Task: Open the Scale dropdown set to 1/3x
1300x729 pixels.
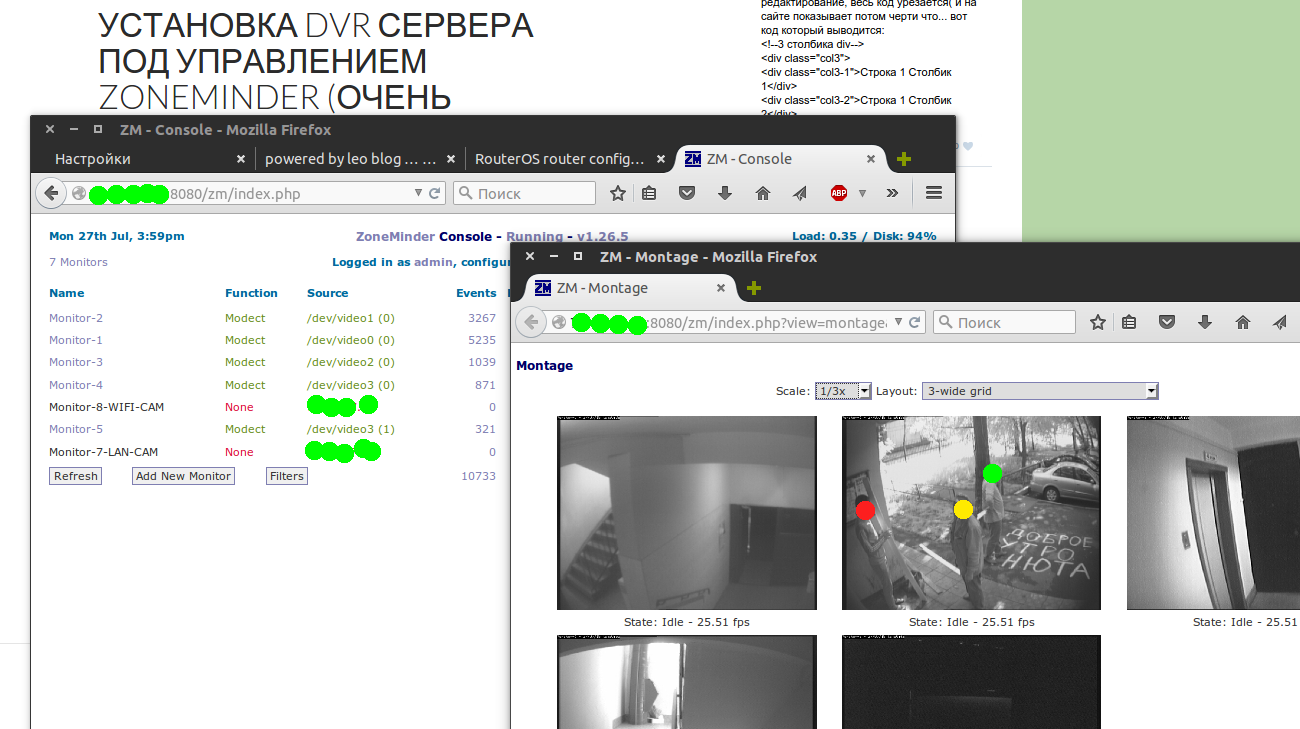Action: click(843, 391)
